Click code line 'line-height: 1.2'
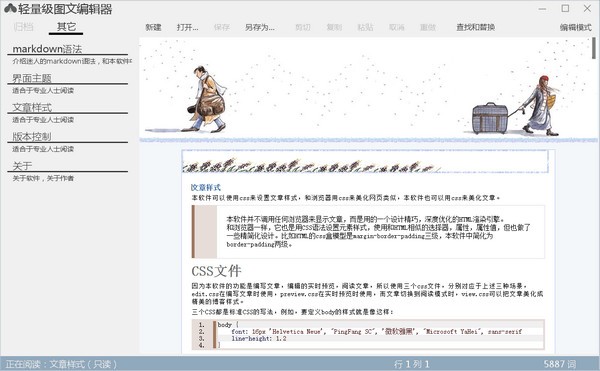This screenshot has width=600, height=371. [x=259, y=338]
